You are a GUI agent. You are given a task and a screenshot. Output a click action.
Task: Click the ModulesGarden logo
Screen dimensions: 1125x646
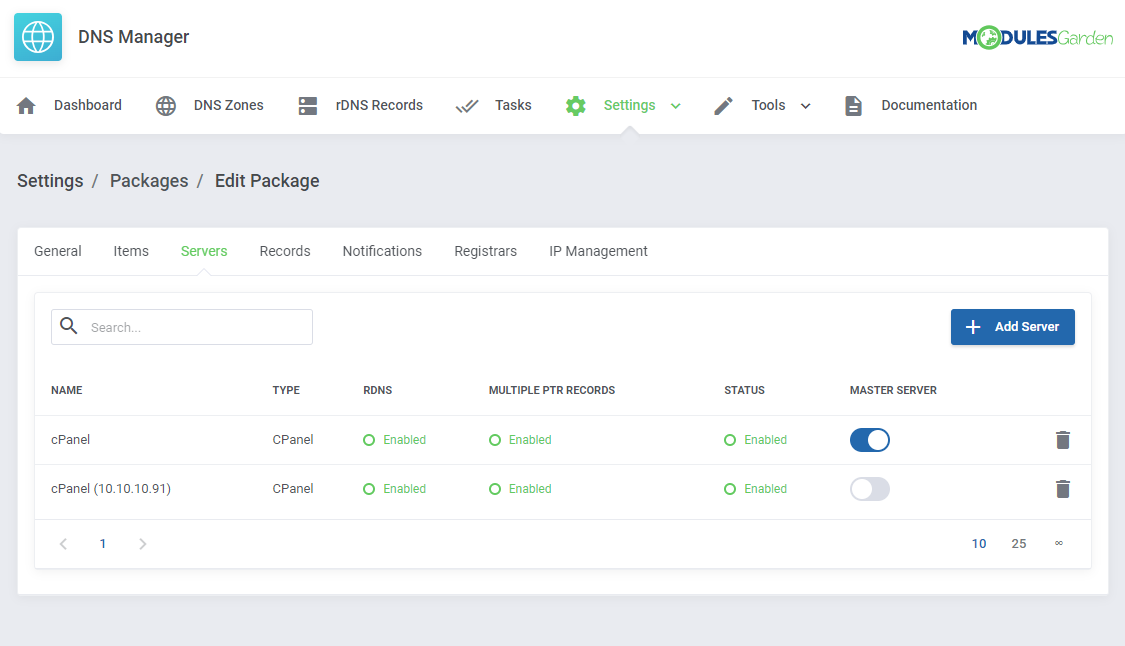(x=1037, y=37)
